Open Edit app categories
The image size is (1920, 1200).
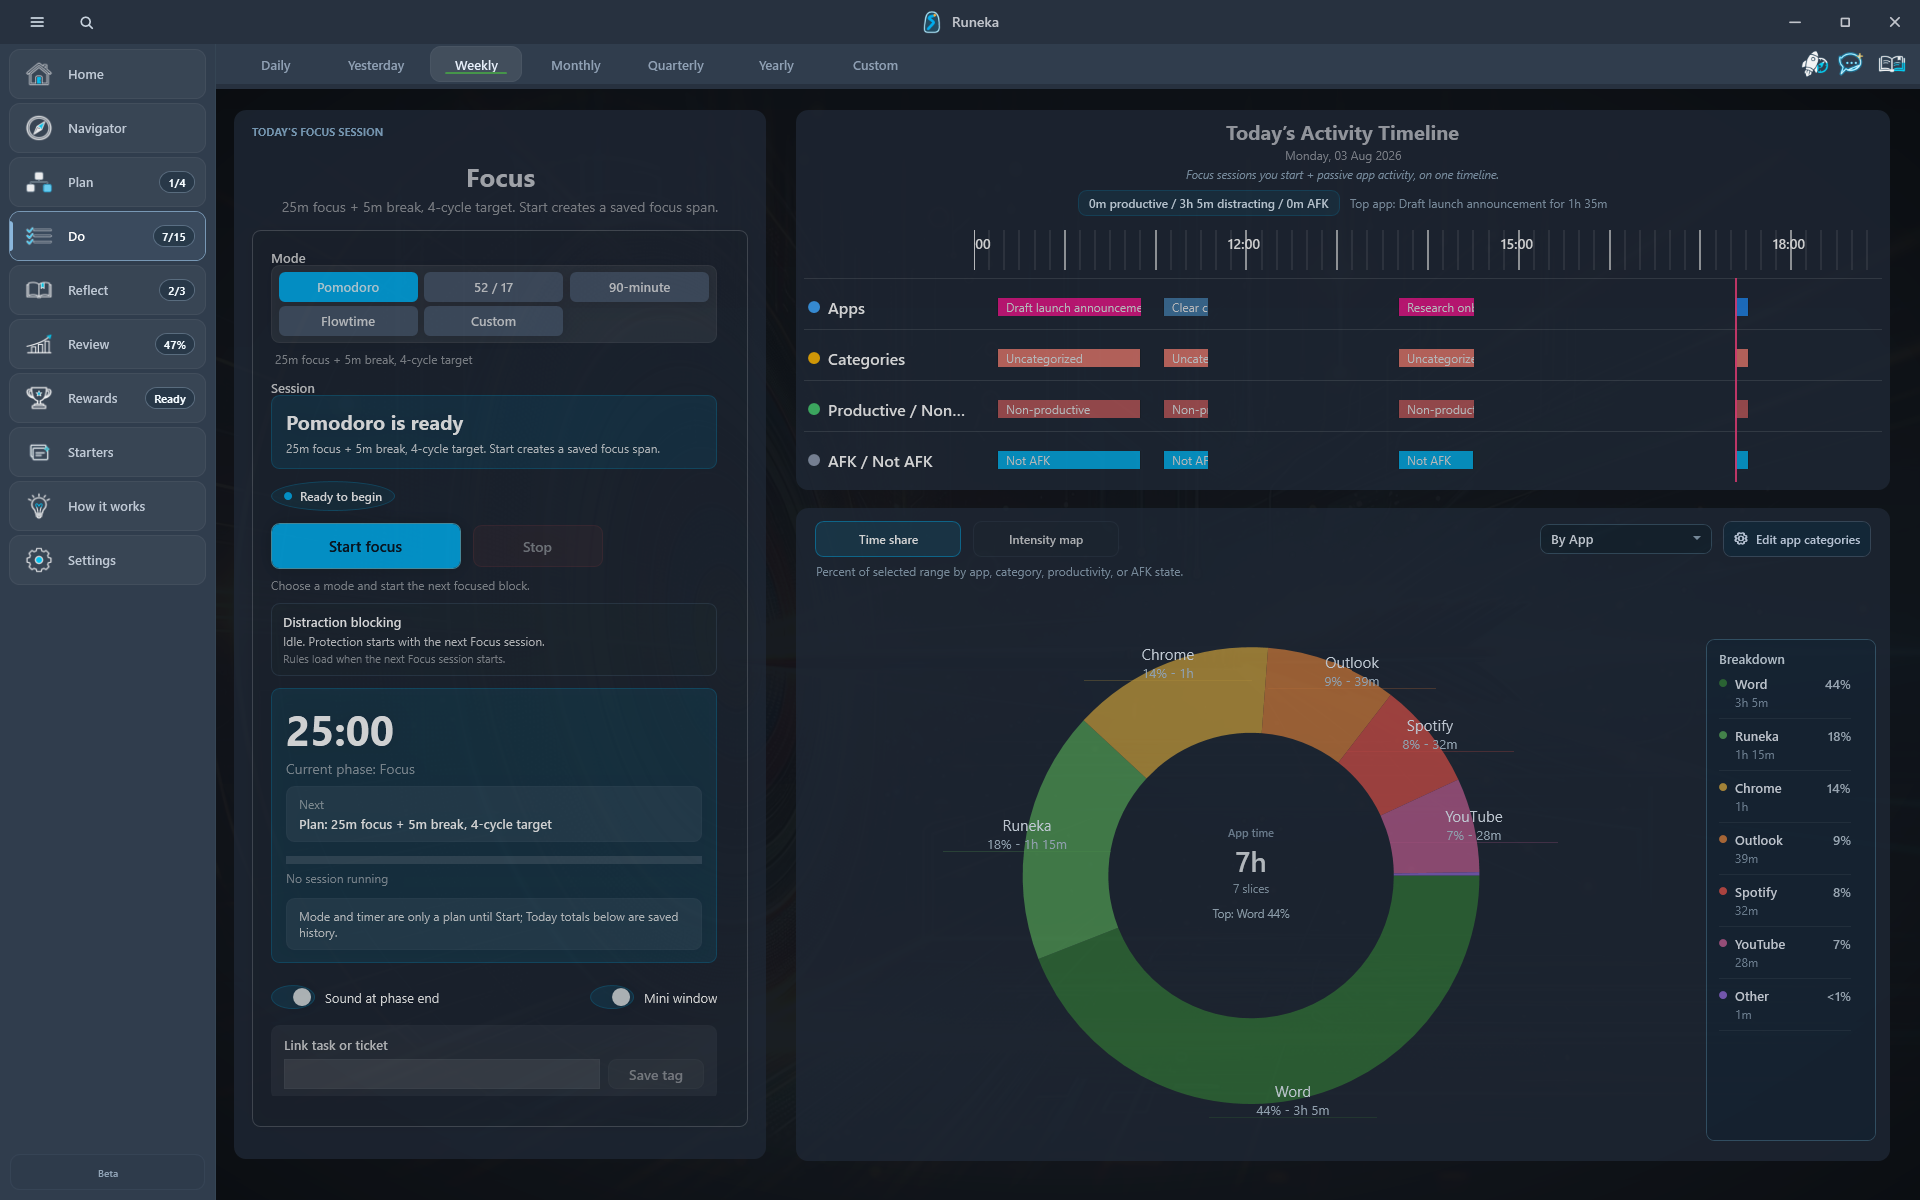click(1797, 539)
